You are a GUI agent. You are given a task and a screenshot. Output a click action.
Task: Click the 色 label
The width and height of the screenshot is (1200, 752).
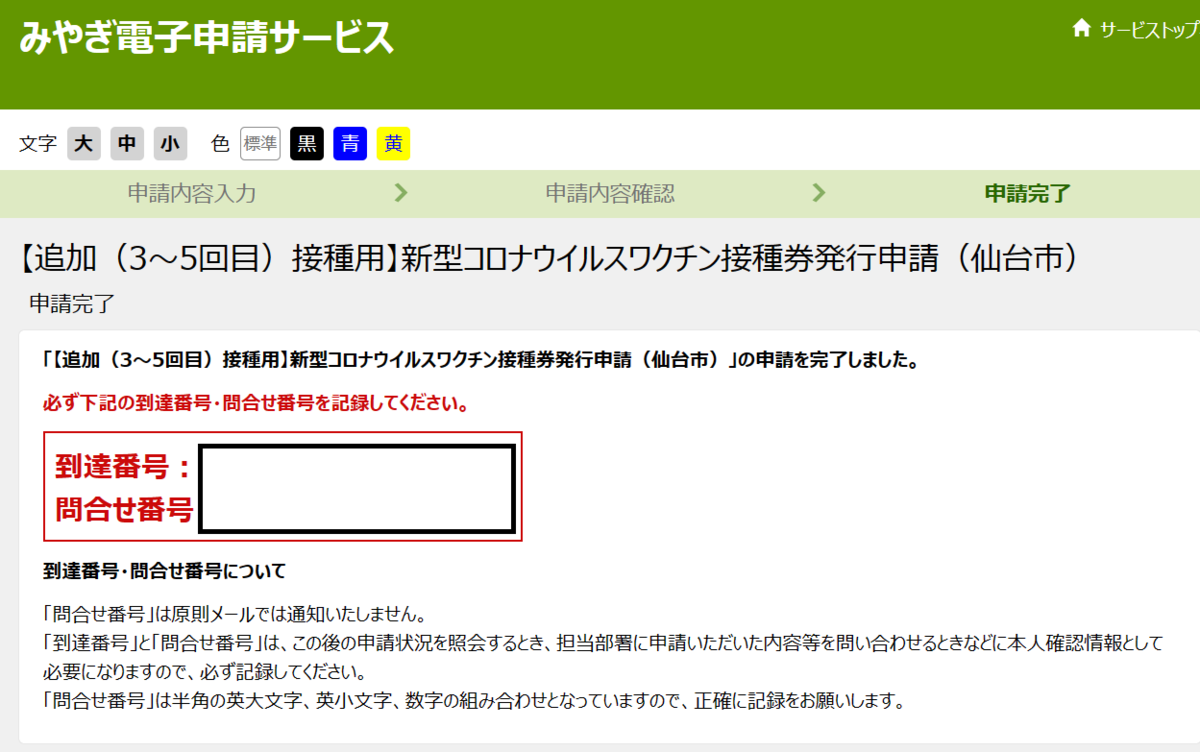point(220,144)
